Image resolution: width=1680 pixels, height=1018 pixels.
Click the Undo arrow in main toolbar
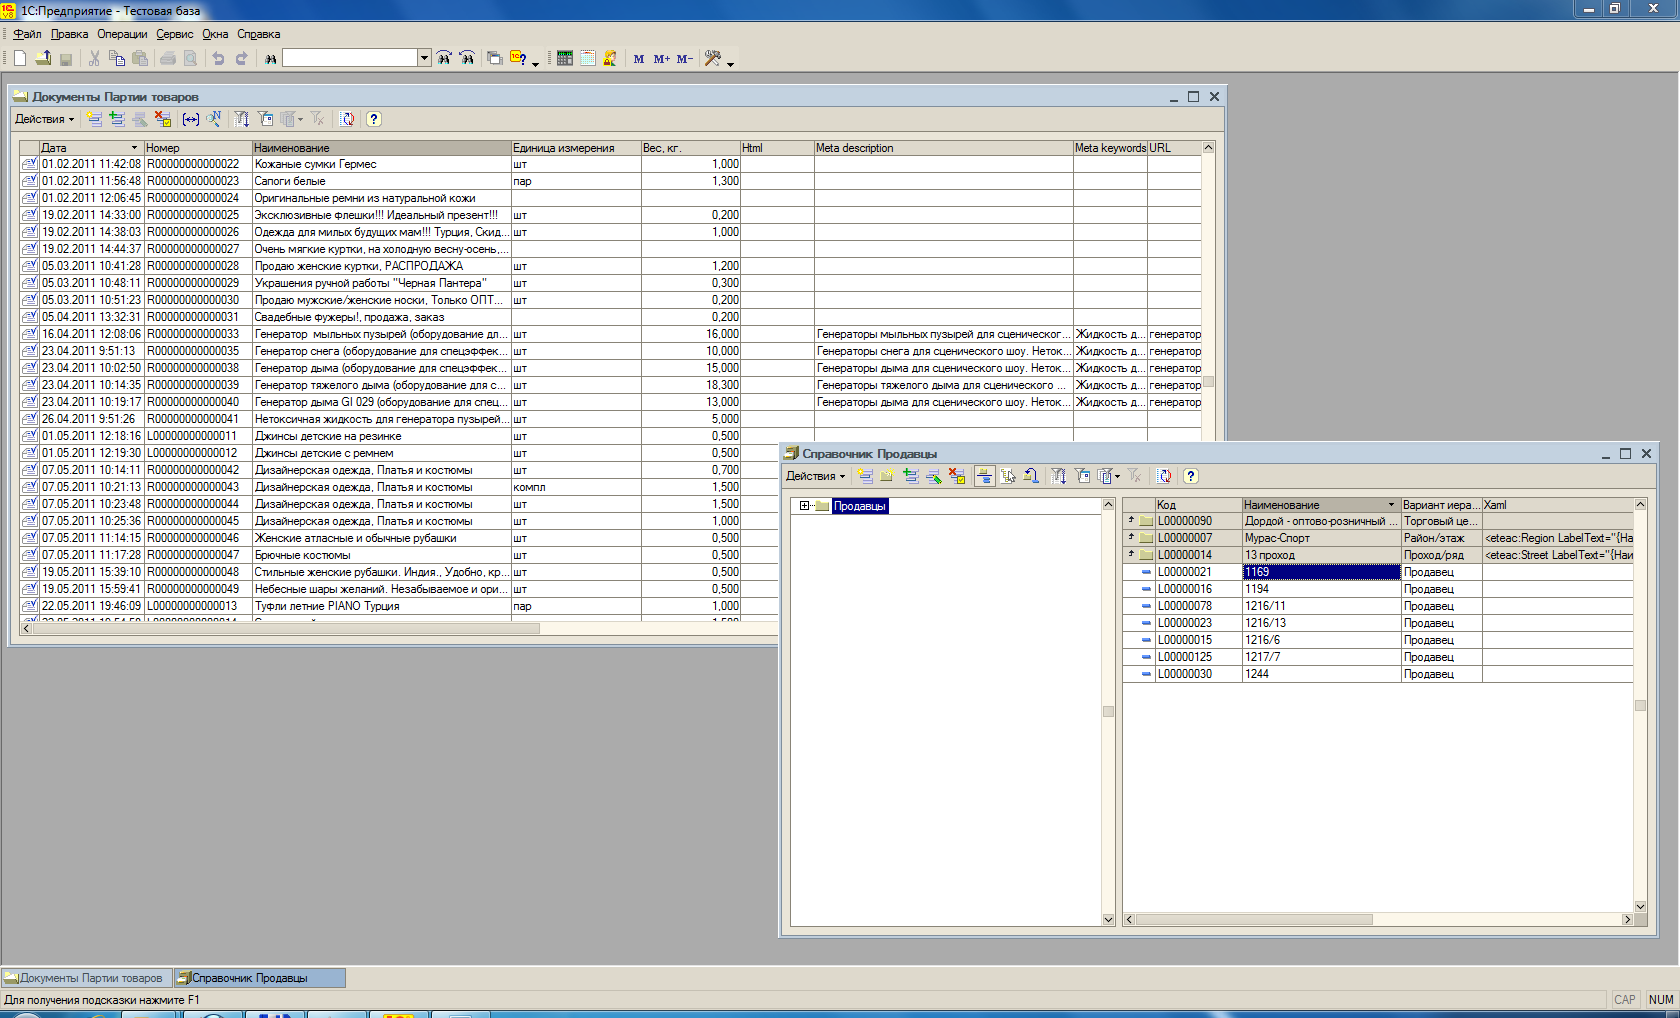pyautogui.click(x=218, y=58)
